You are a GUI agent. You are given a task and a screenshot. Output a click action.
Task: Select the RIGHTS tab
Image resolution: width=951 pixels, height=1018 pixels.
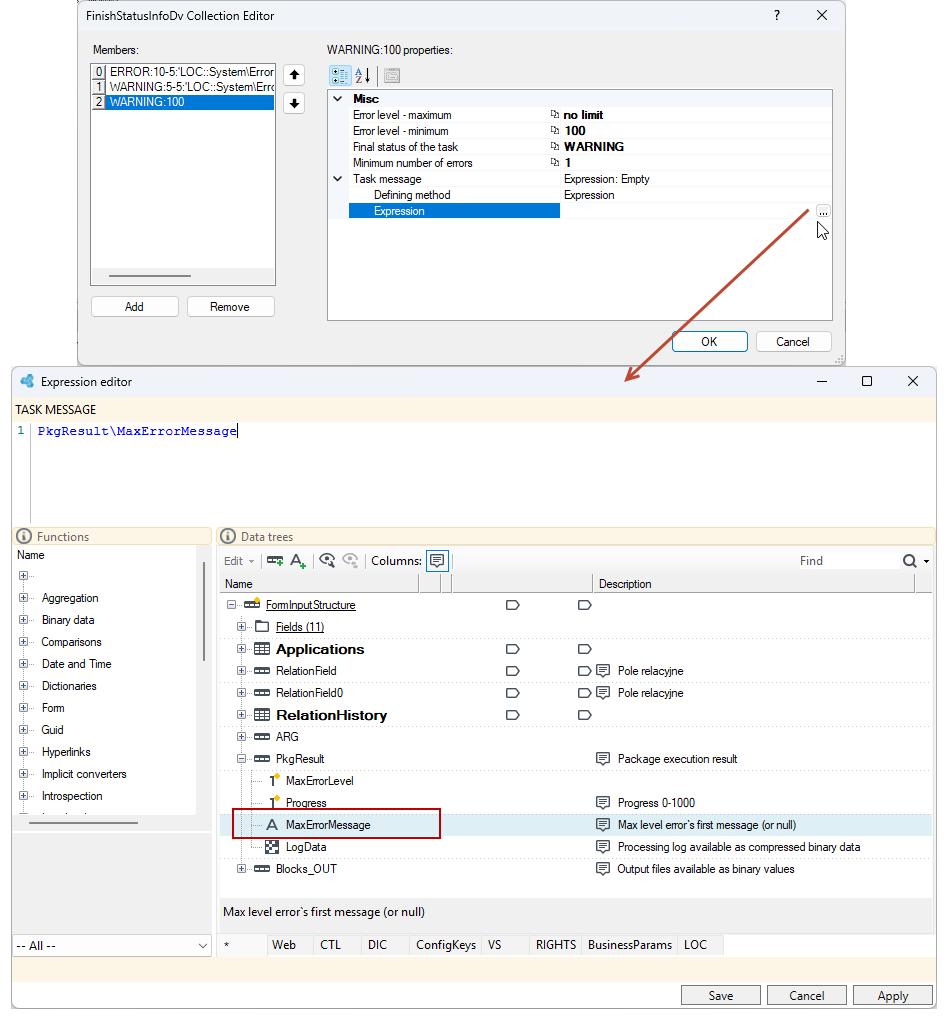tap(556, 945)
